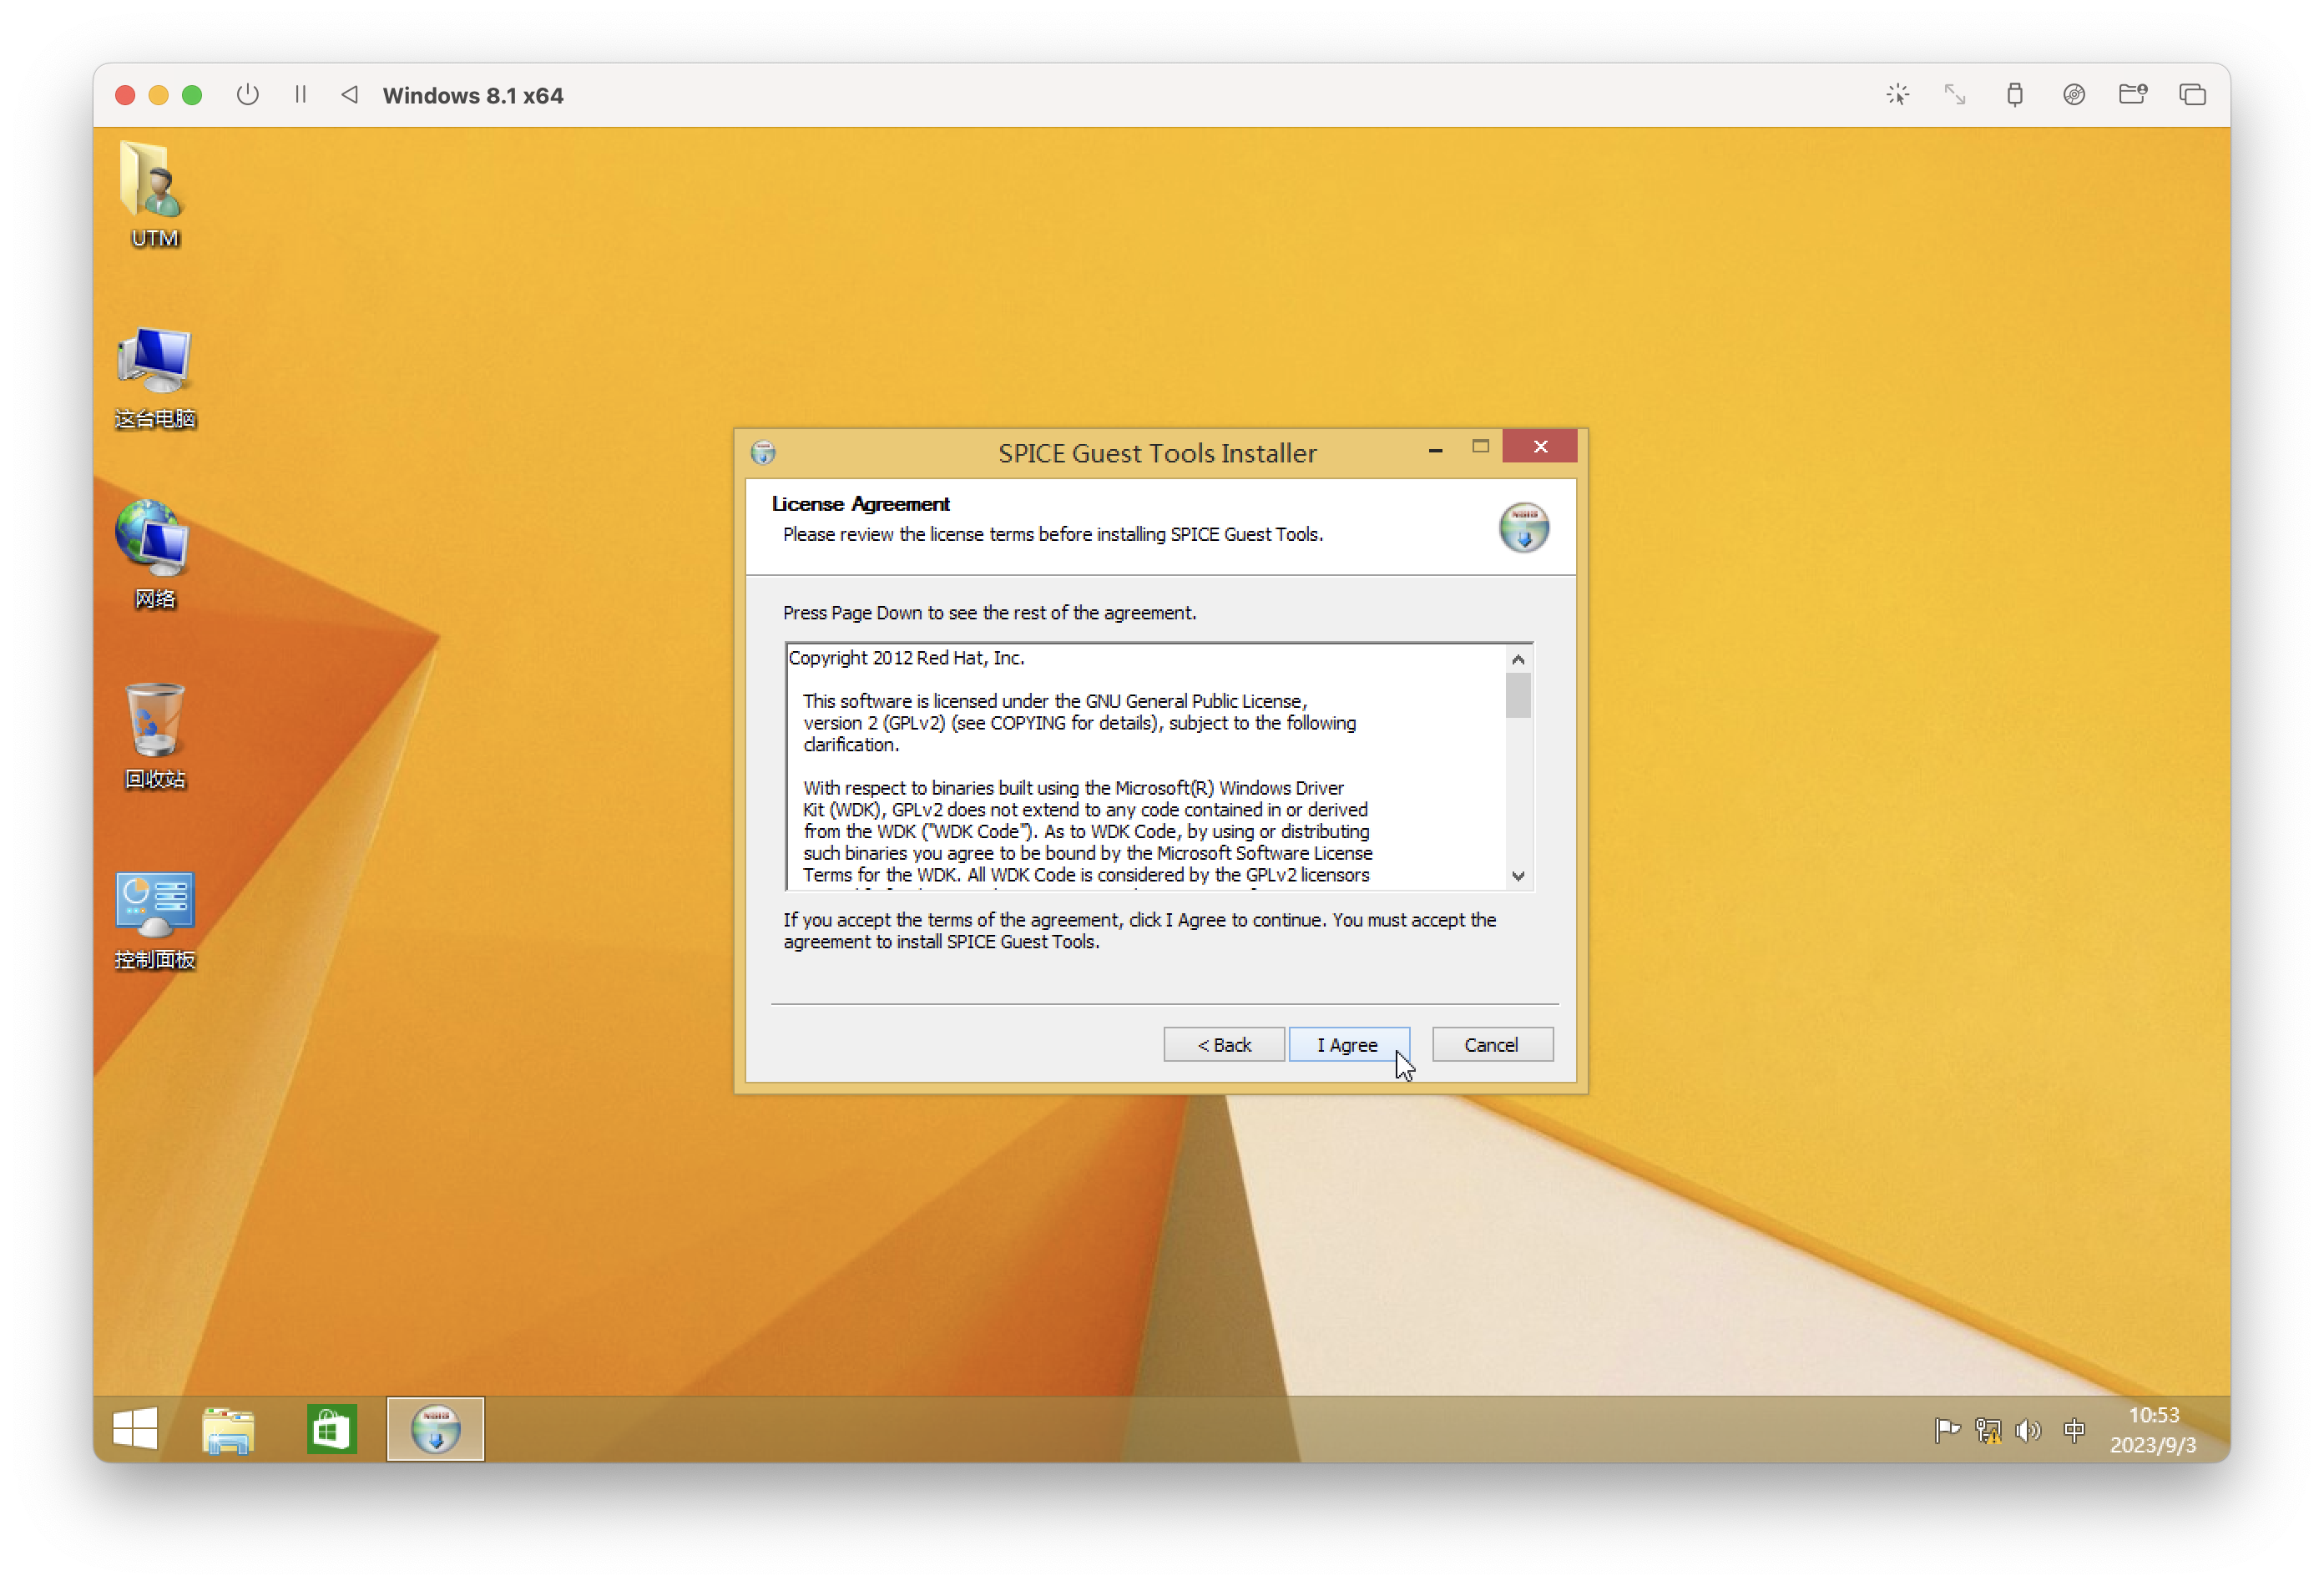Screen dimensions: 2324x1586
Task: Open the UTM folder on desktop
Action: (154, 194)
